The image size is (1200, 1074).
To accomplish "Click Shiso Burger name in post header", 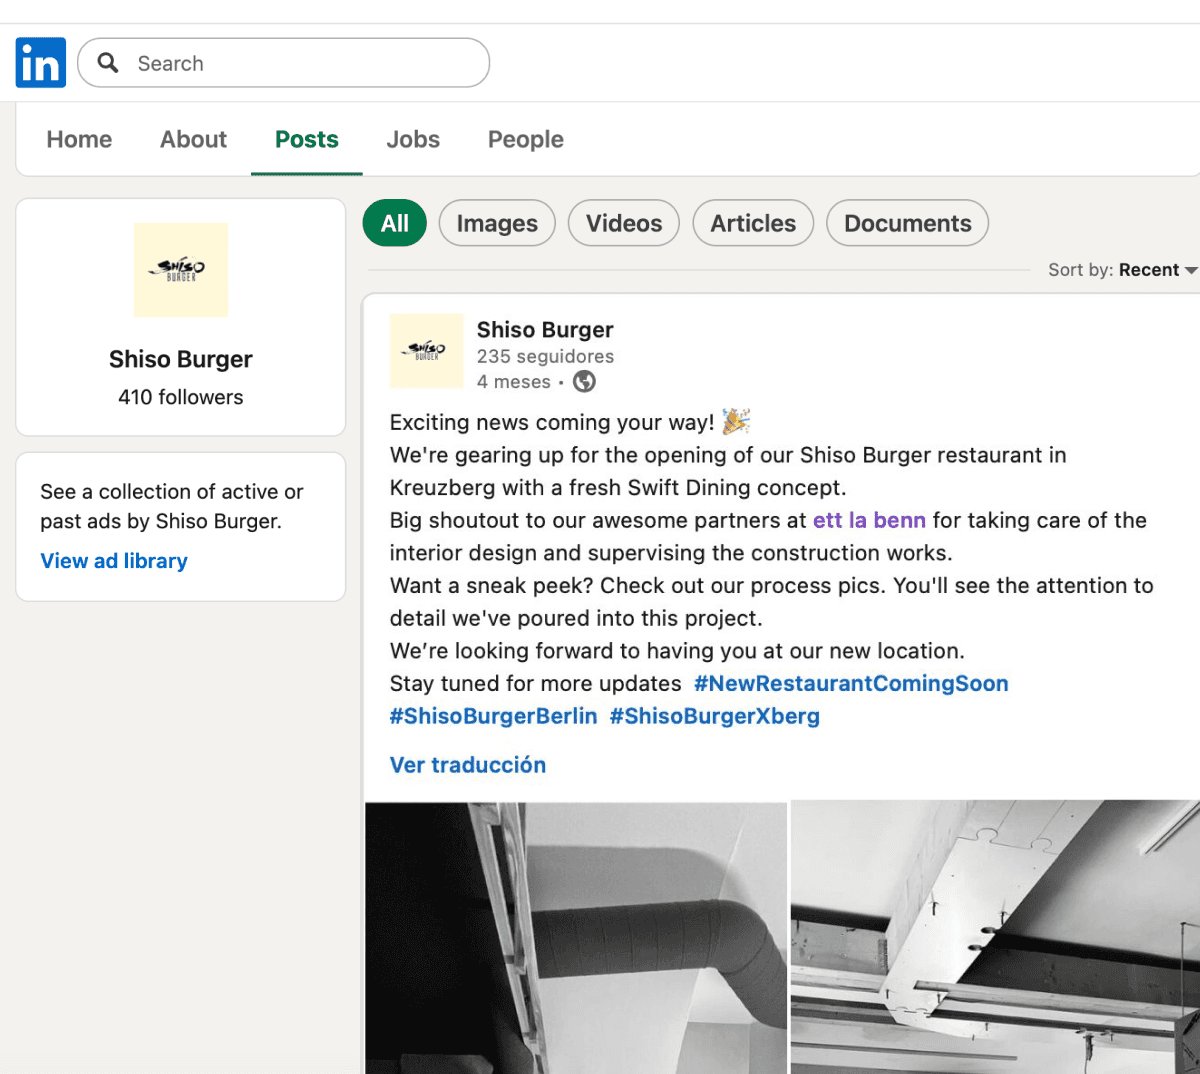I will coord(545,330).
